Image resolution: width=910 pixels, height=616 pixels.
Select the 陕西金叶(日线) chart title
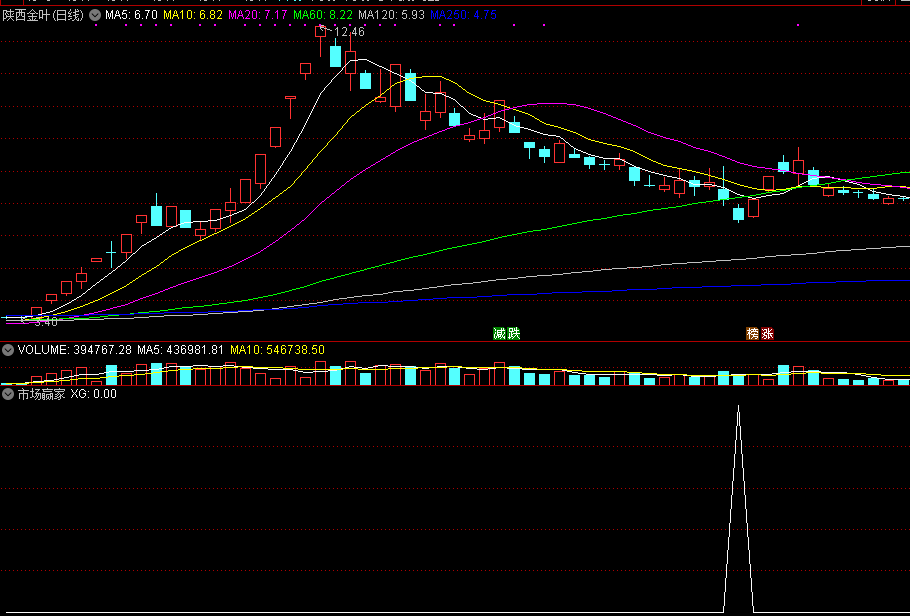pos(44,15)
